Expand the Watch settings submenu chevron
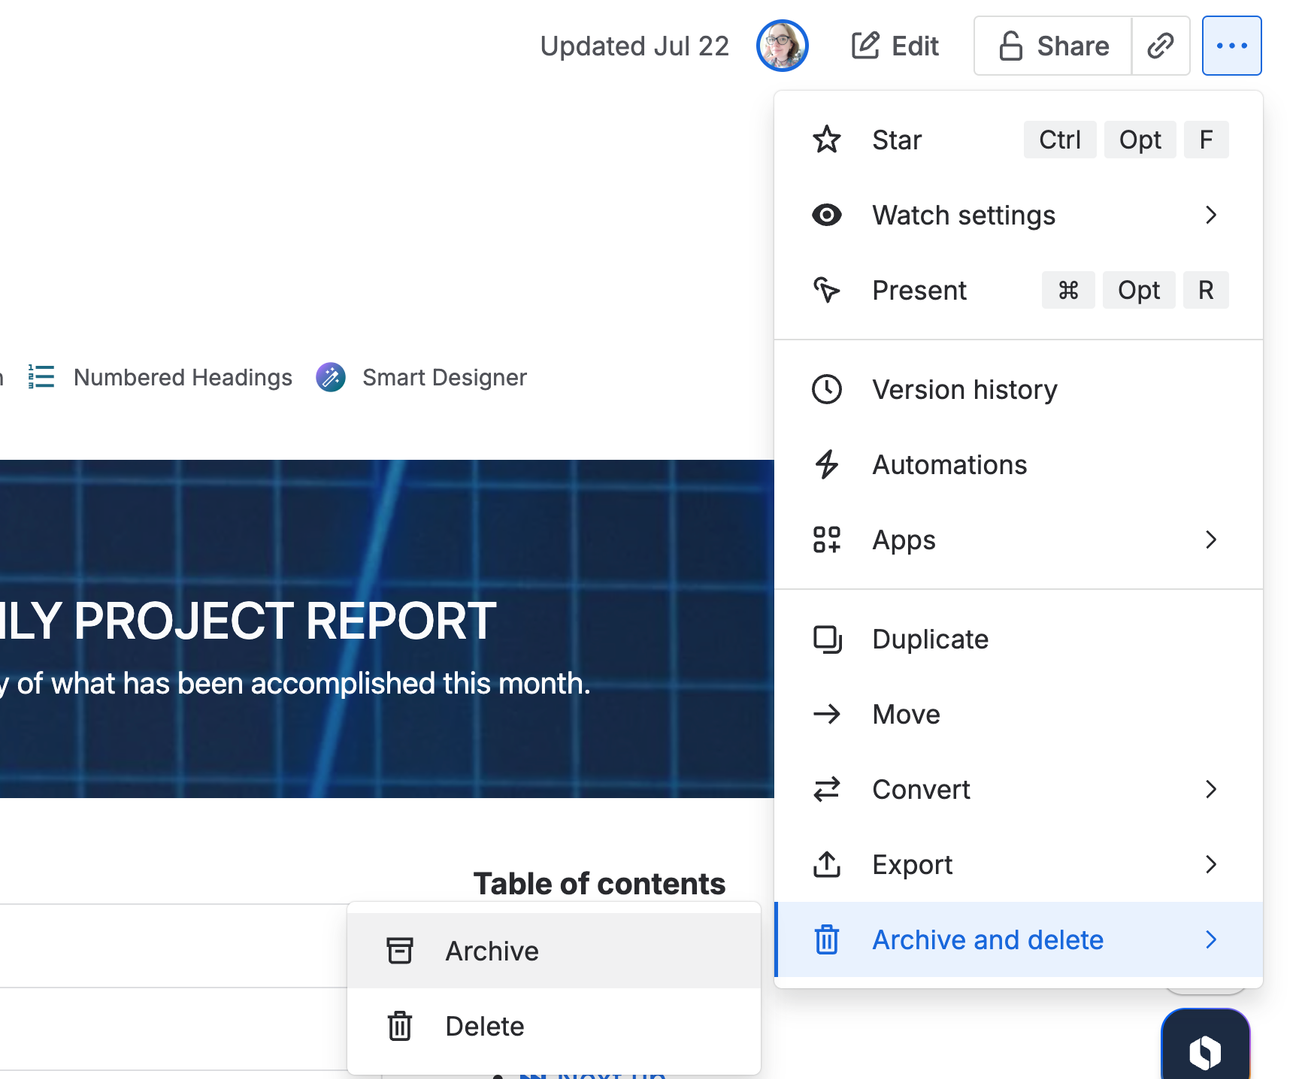Screen dimensions: 1296x1079 (x=1211, y=215)
